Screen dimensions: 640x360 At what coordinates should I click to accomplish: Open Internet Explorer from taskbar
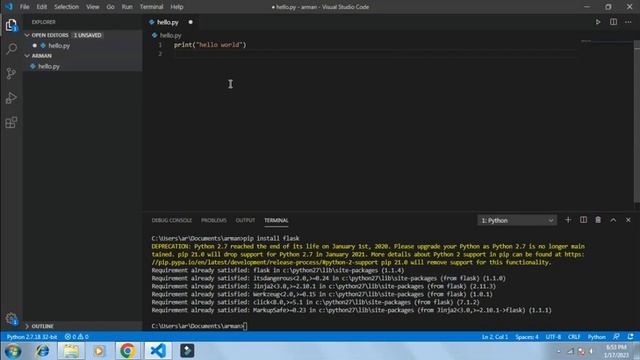pos(42,351)
